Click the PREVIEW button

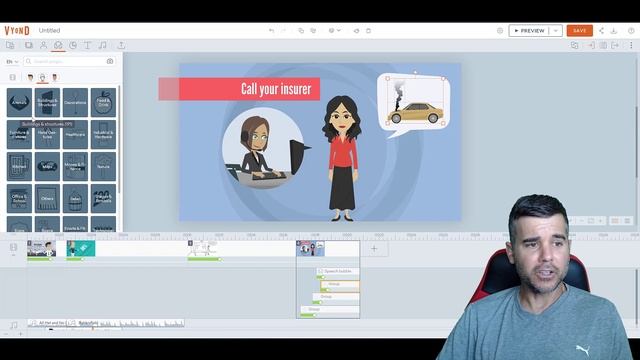click(529, 31)
